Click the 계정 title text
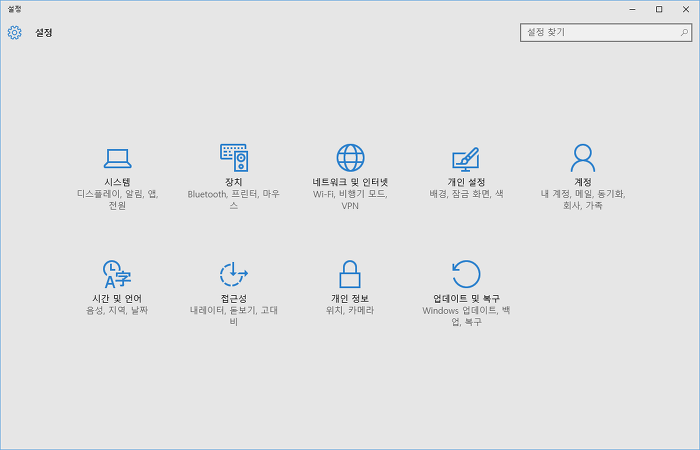The height and width of the screenshot is (450, 700). click(583, 182)
